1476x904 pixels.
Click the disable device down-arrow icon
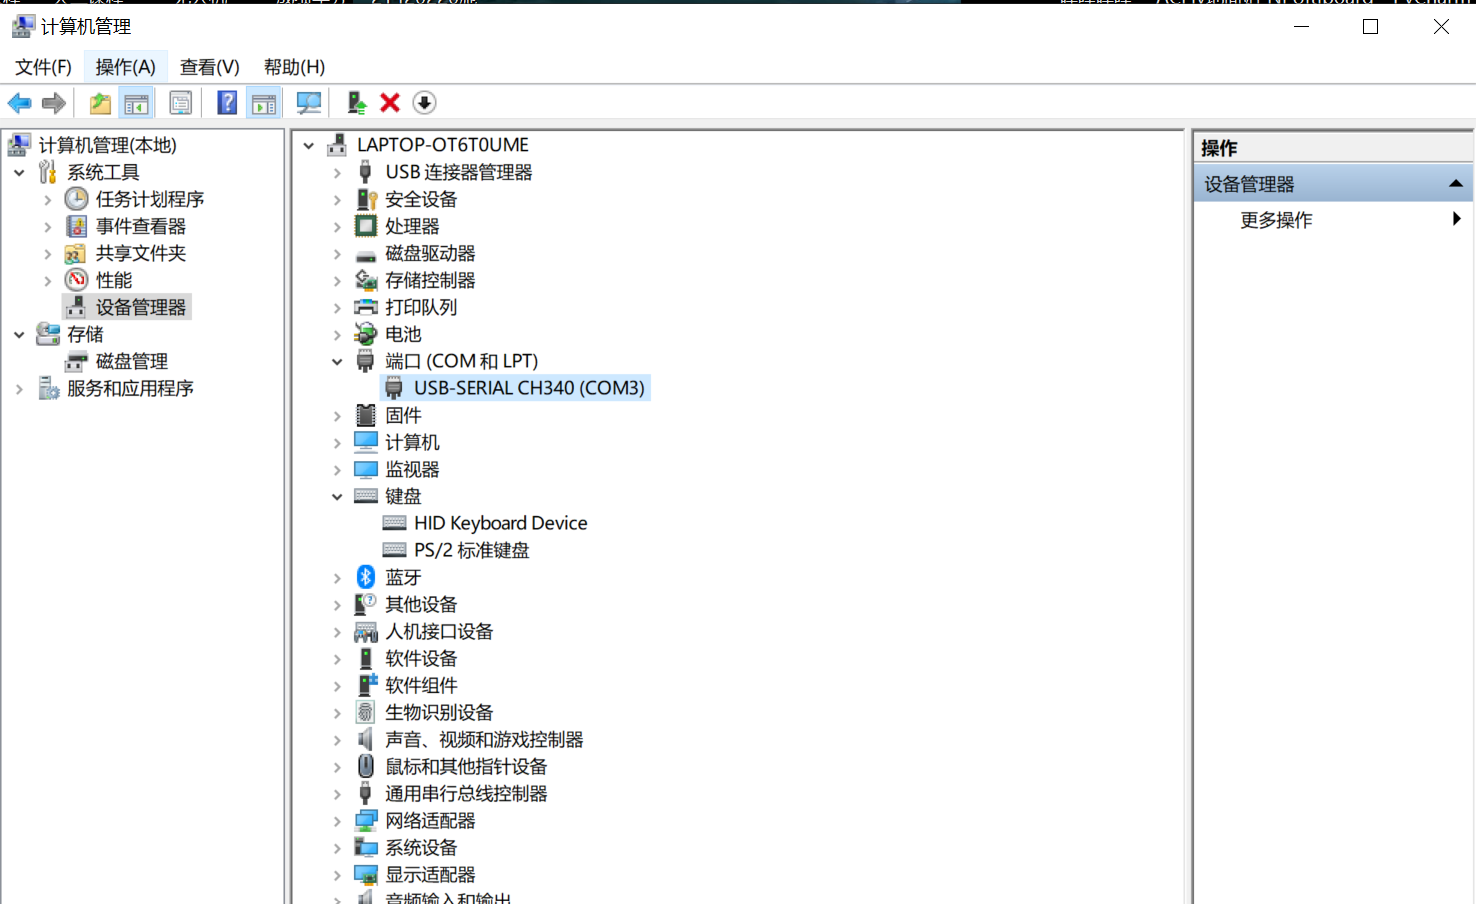(x=424, y=103)
